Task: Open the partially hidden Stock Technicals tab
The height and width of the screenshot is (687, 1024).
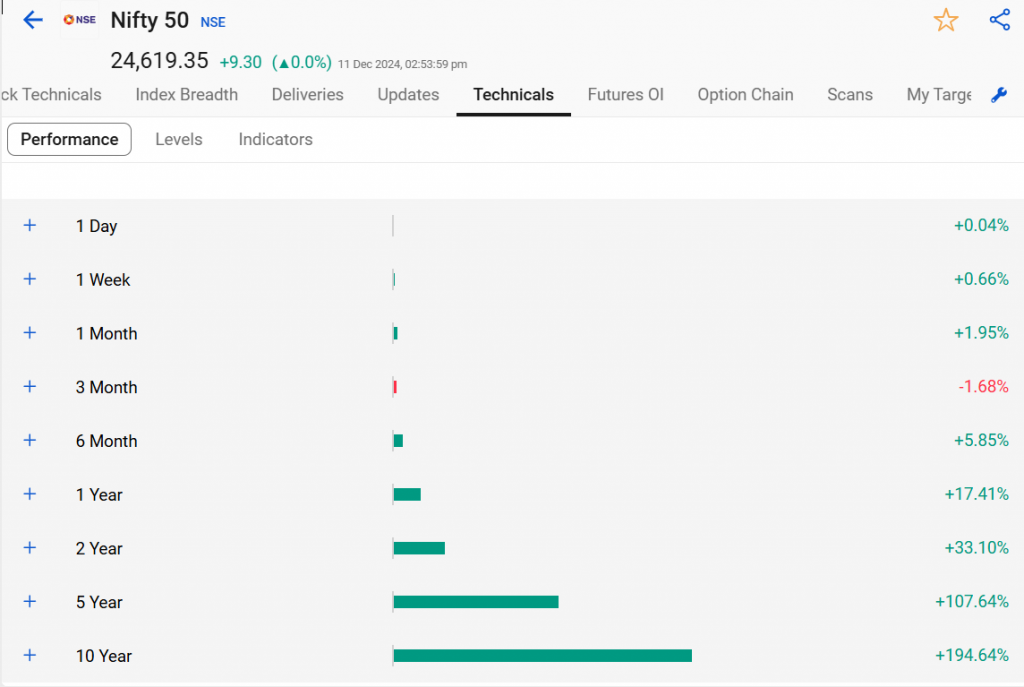Action: click(x=51, y=95)
